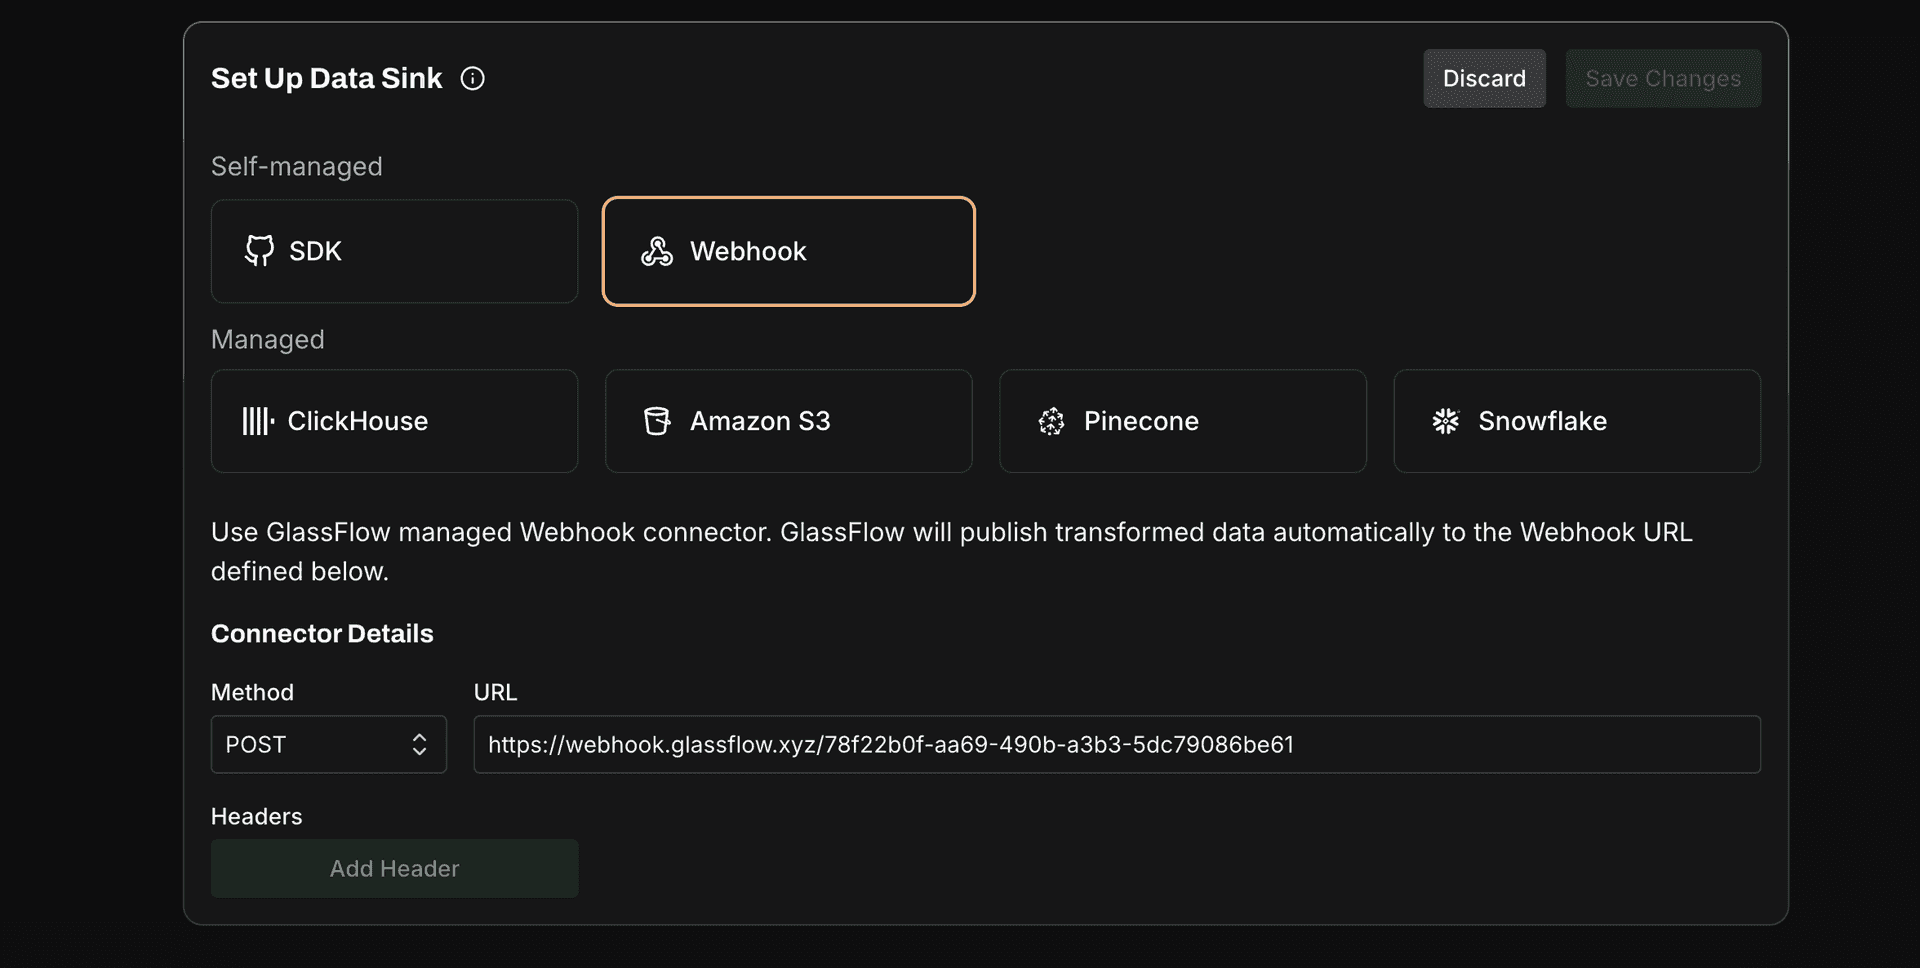Click the Amazon S3 bucket icon
The height and width of the screenshot is (968, 1920).
tap(657, 421)
